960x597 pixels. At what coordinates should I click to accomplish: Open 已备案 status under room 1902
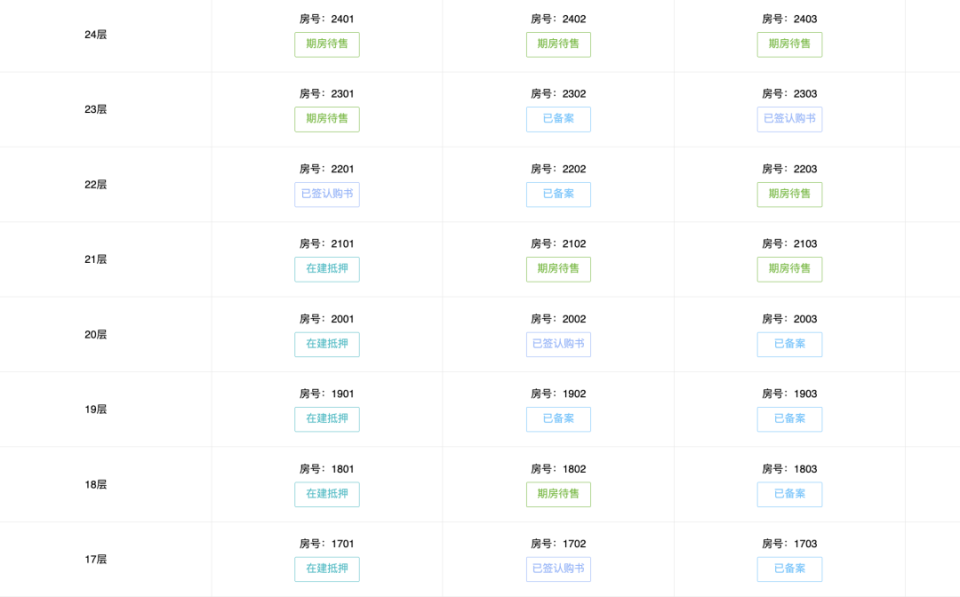(x=558, y=419)
